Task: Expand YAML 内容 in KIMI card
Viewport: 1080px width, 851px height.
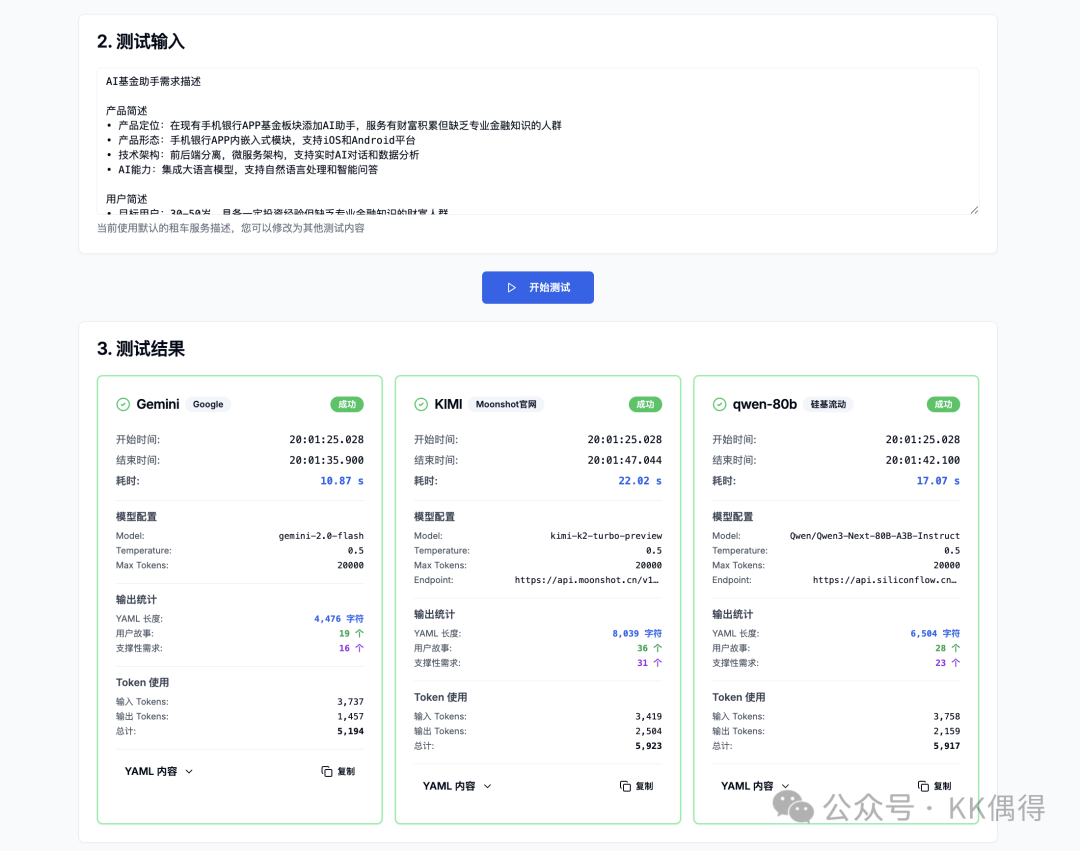Action: tap(457, 786)
